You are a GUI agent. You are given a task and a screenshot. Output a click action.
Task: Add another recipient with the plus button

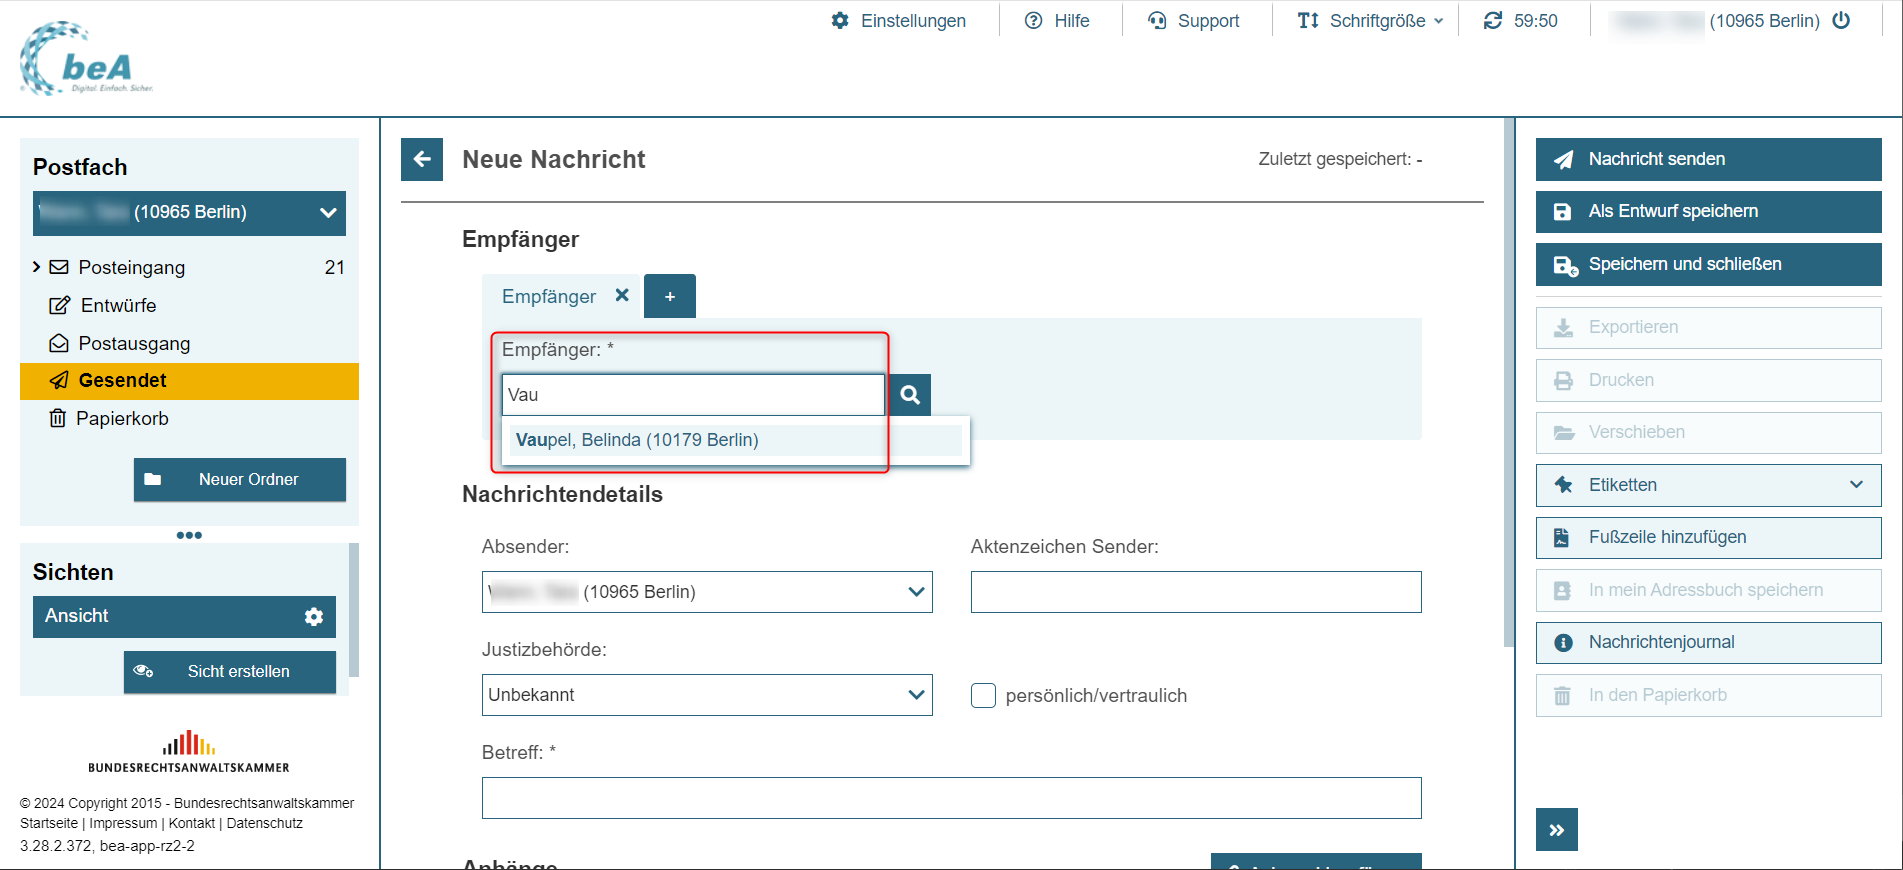669,296
